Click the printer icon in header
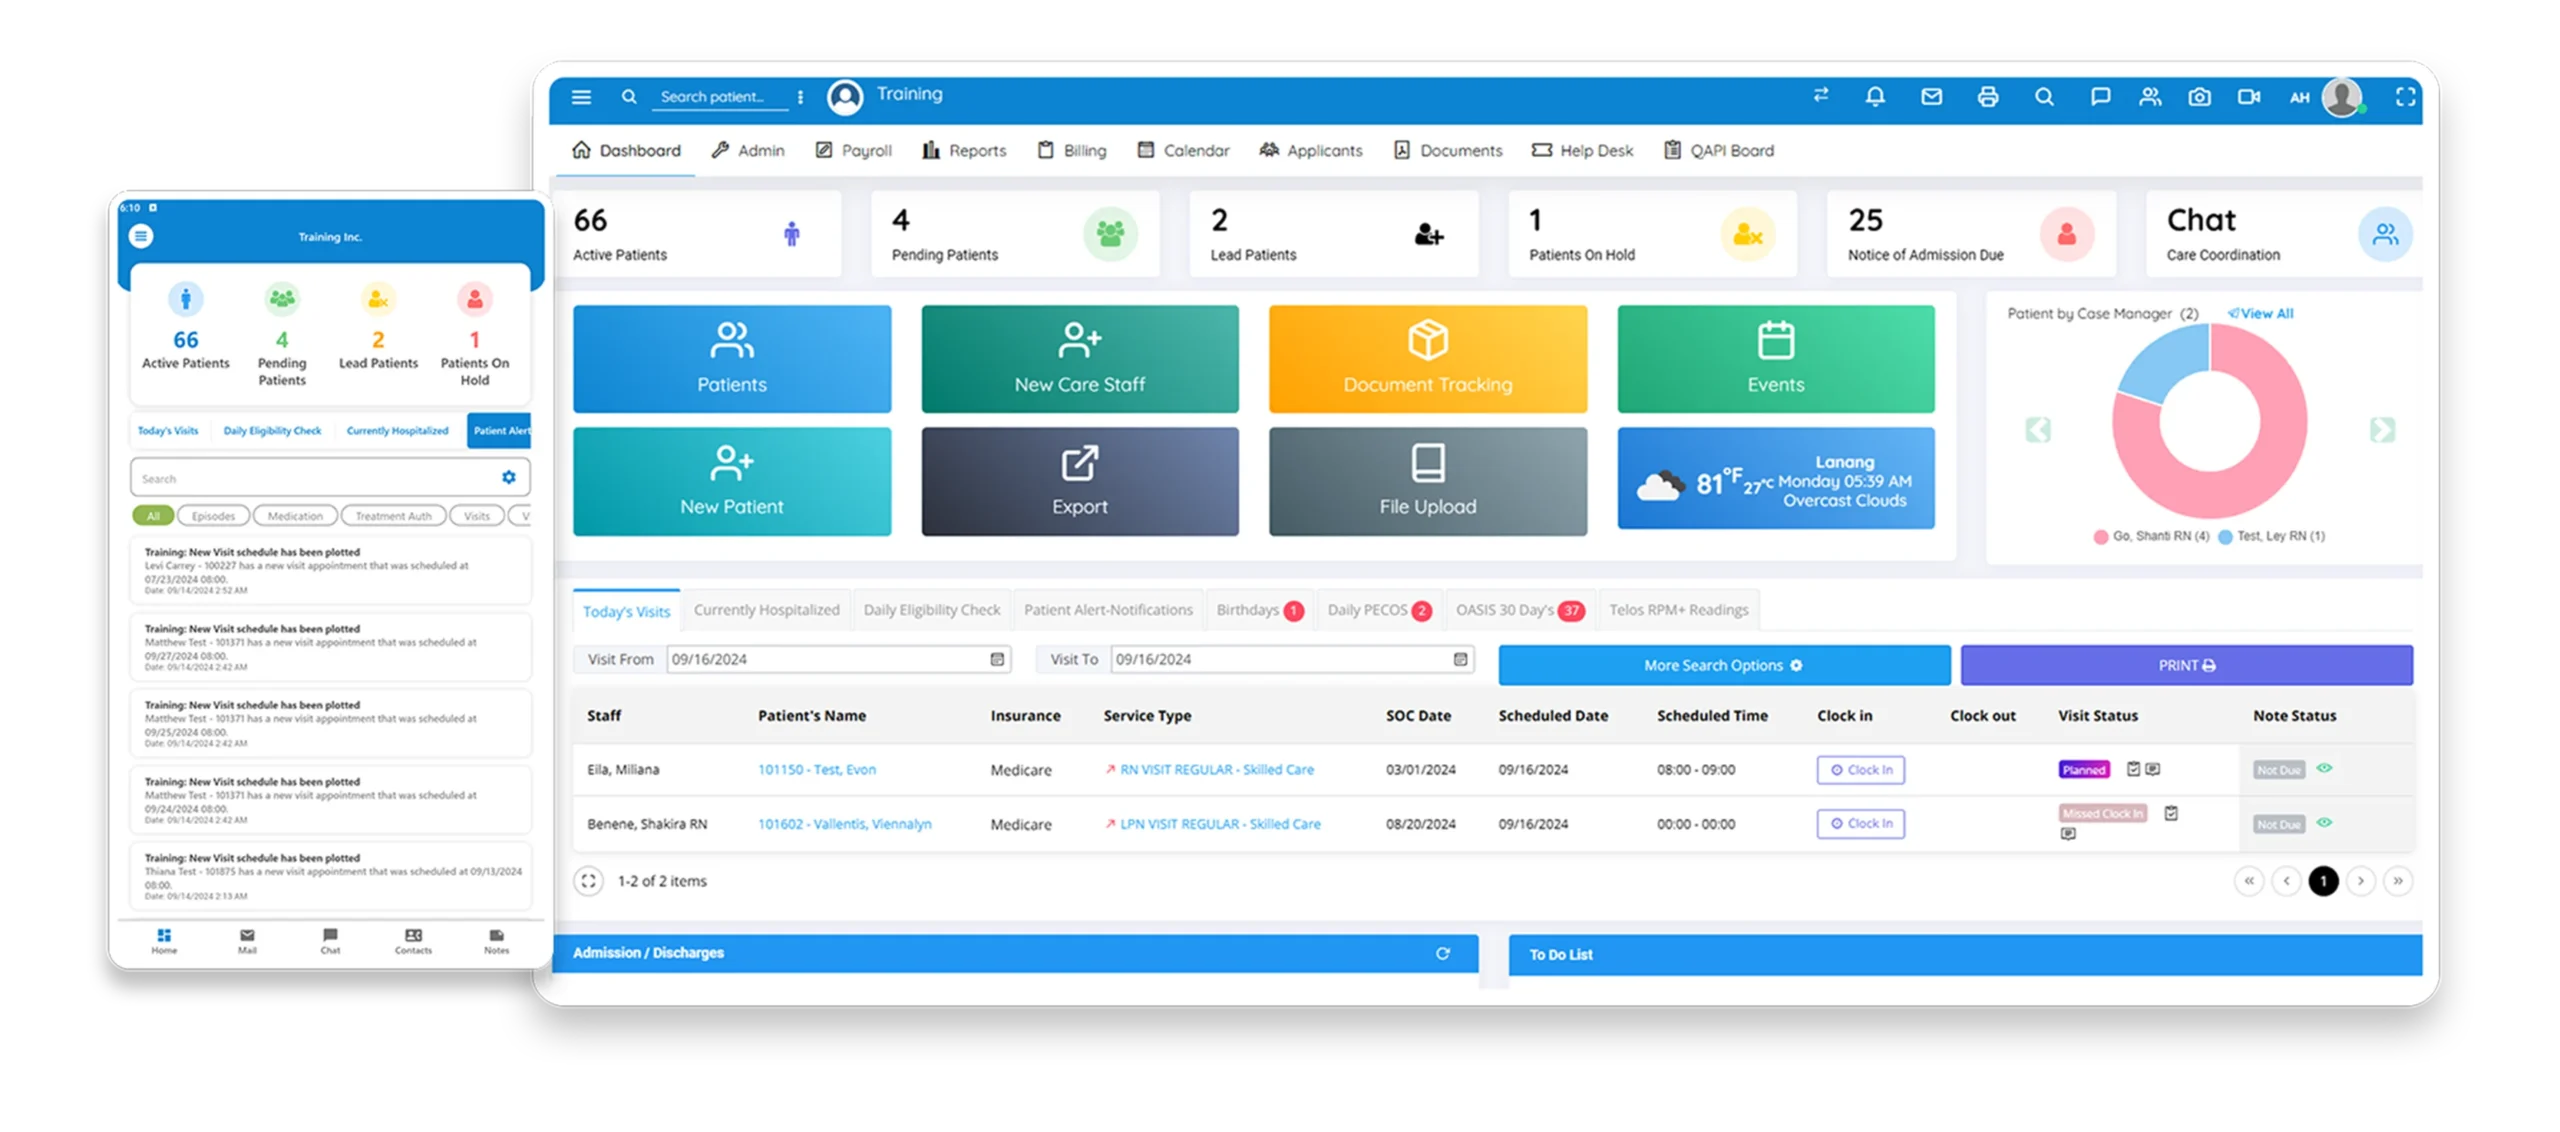 1987,97
